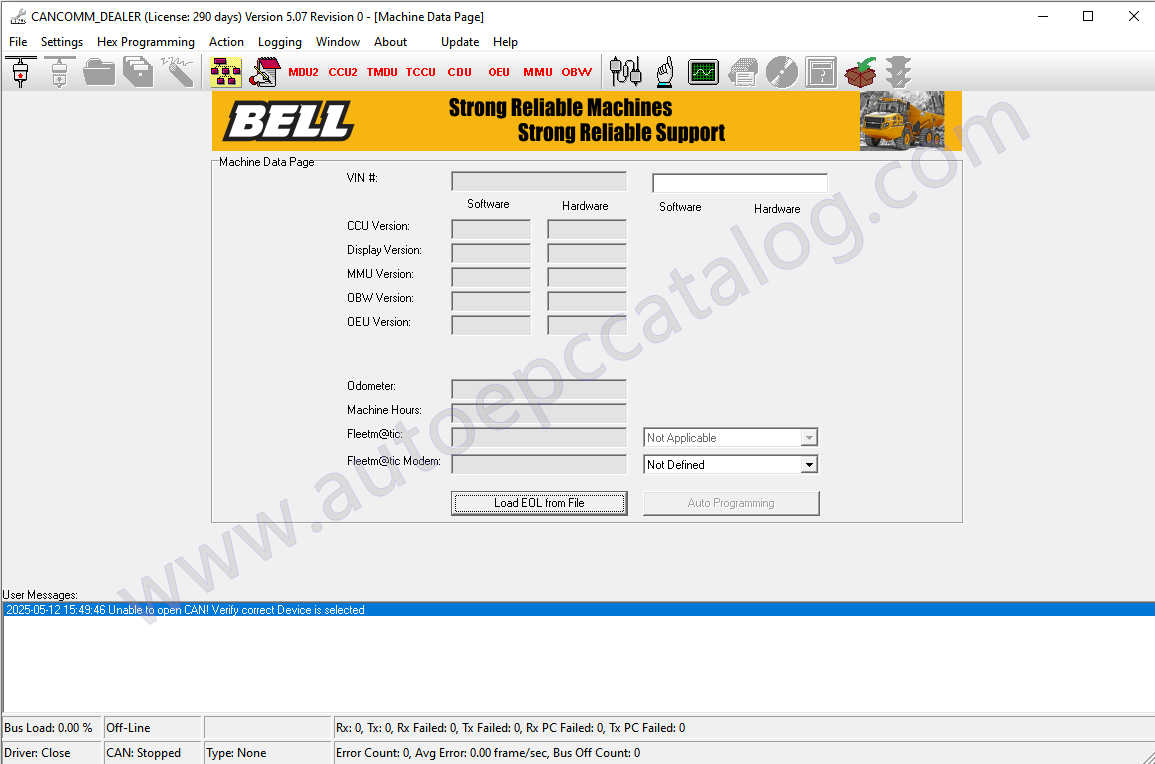Click the Machine Hours field
The height and width of the screenshot is (764, 1155).
tap(539, 413)
